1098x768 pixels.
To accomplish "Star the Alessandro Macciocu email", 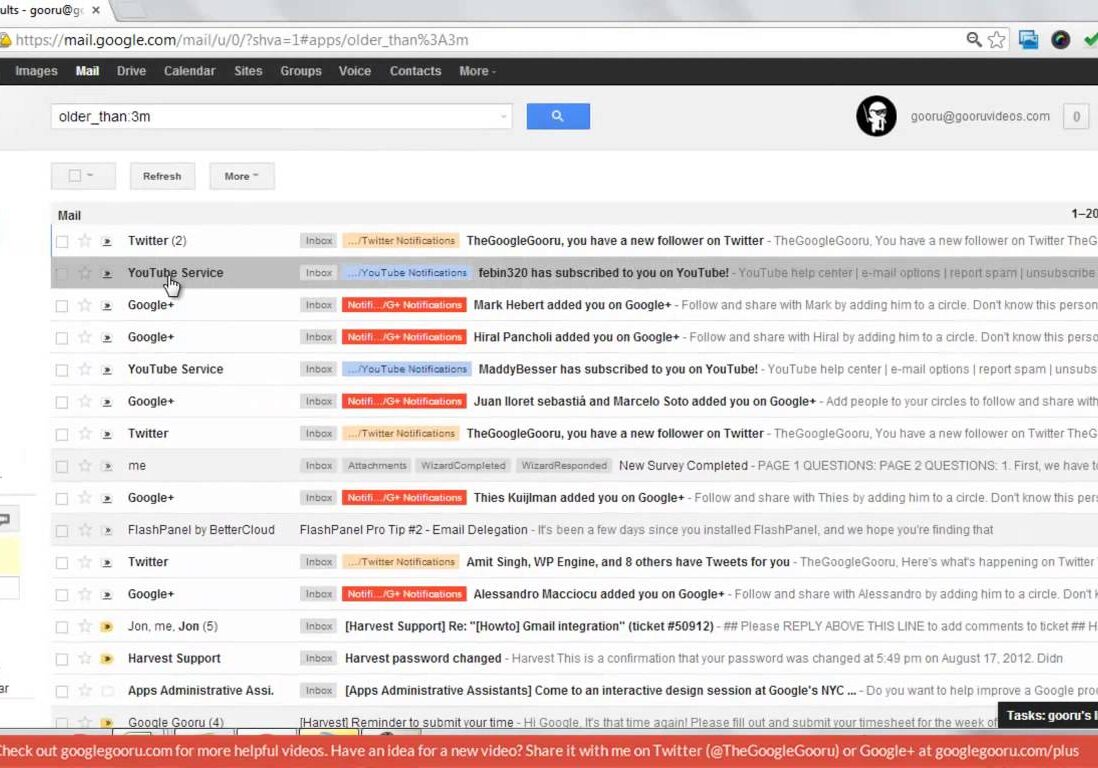I will [85, 594].
